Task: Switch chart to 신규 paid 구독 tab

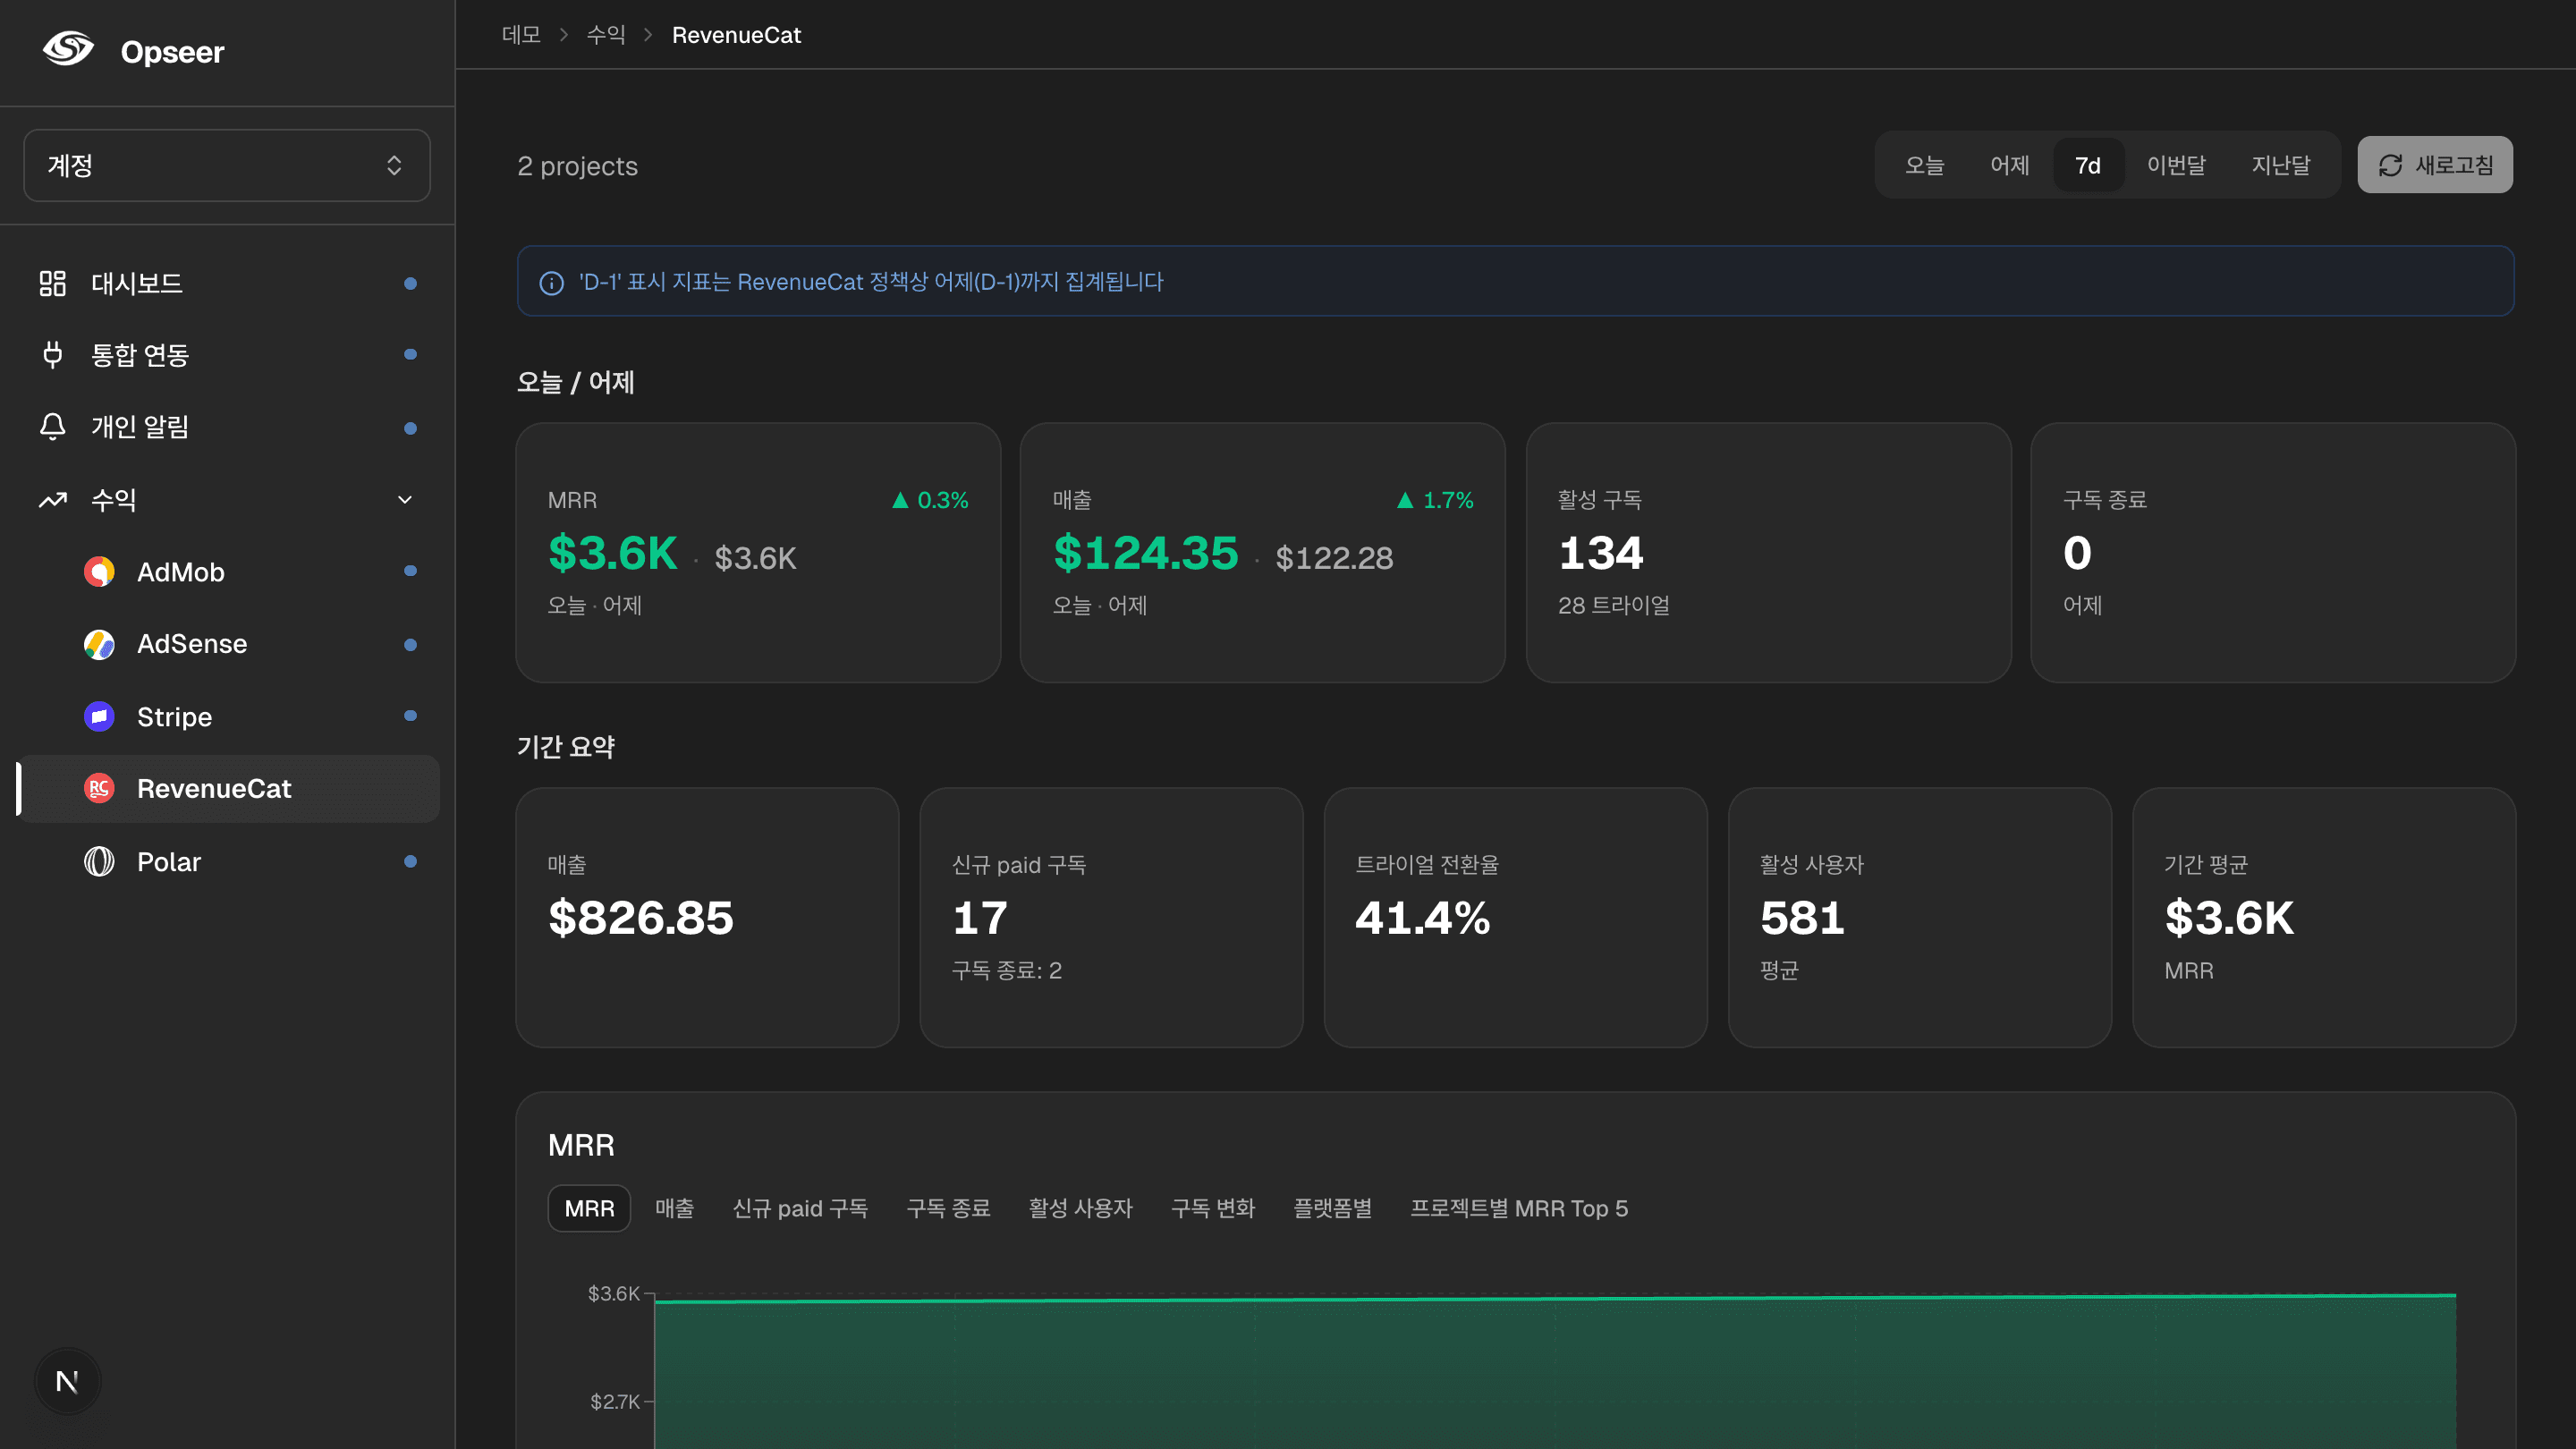Action: tap(800, 1208)
